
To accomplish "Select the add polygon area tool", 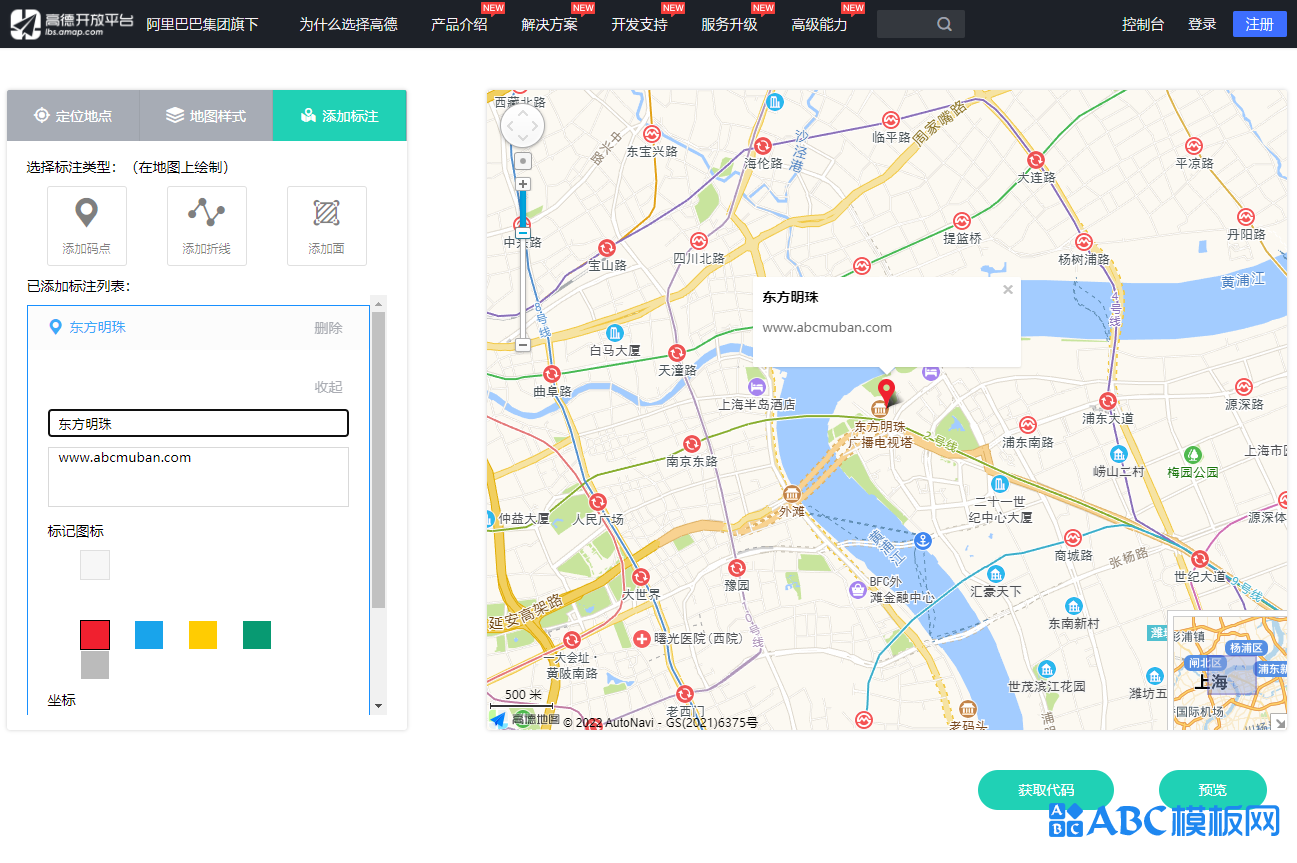I will click(327, 226).
